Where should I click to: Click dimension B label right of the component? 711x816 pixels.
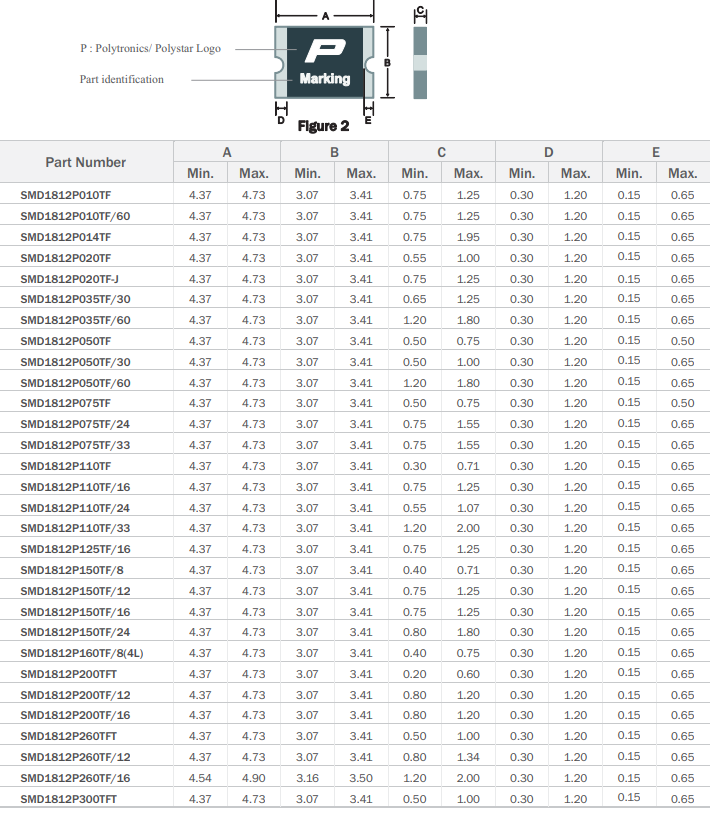(x=388, y=62)
